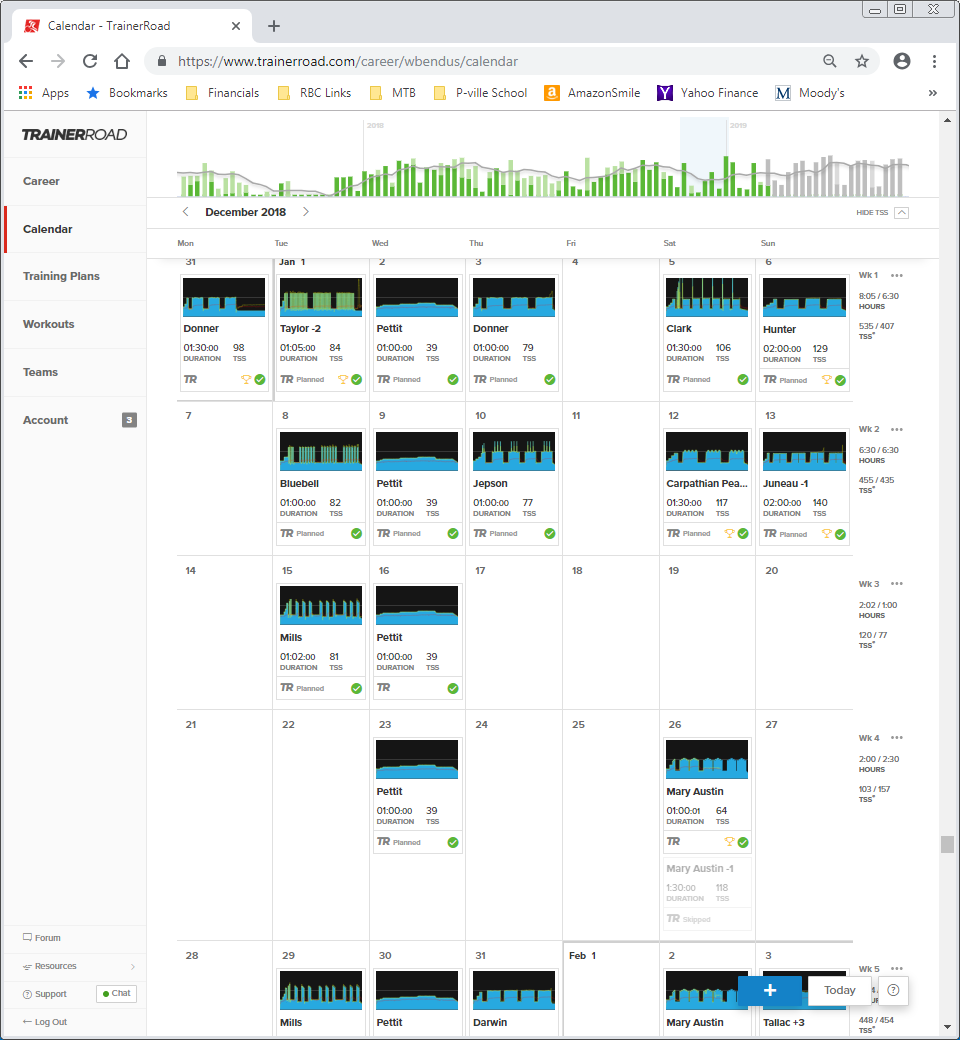This screenshot has width=960, height=1040.
Task: Open the Forum link
Action: (42, 938)
